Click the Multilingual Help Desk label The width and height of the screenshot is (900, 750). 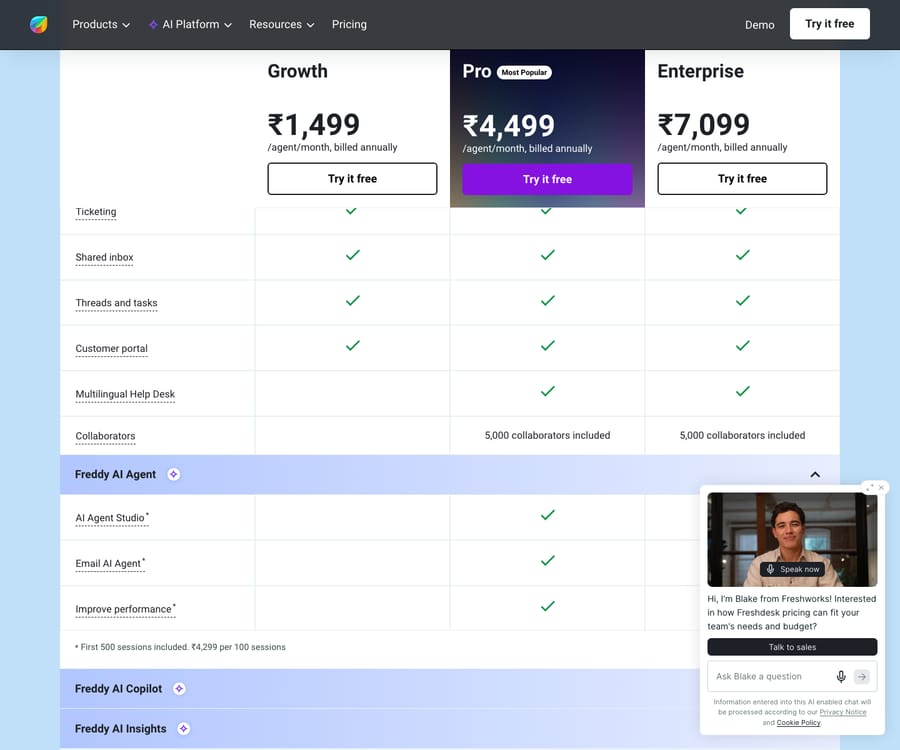[125, 394]
